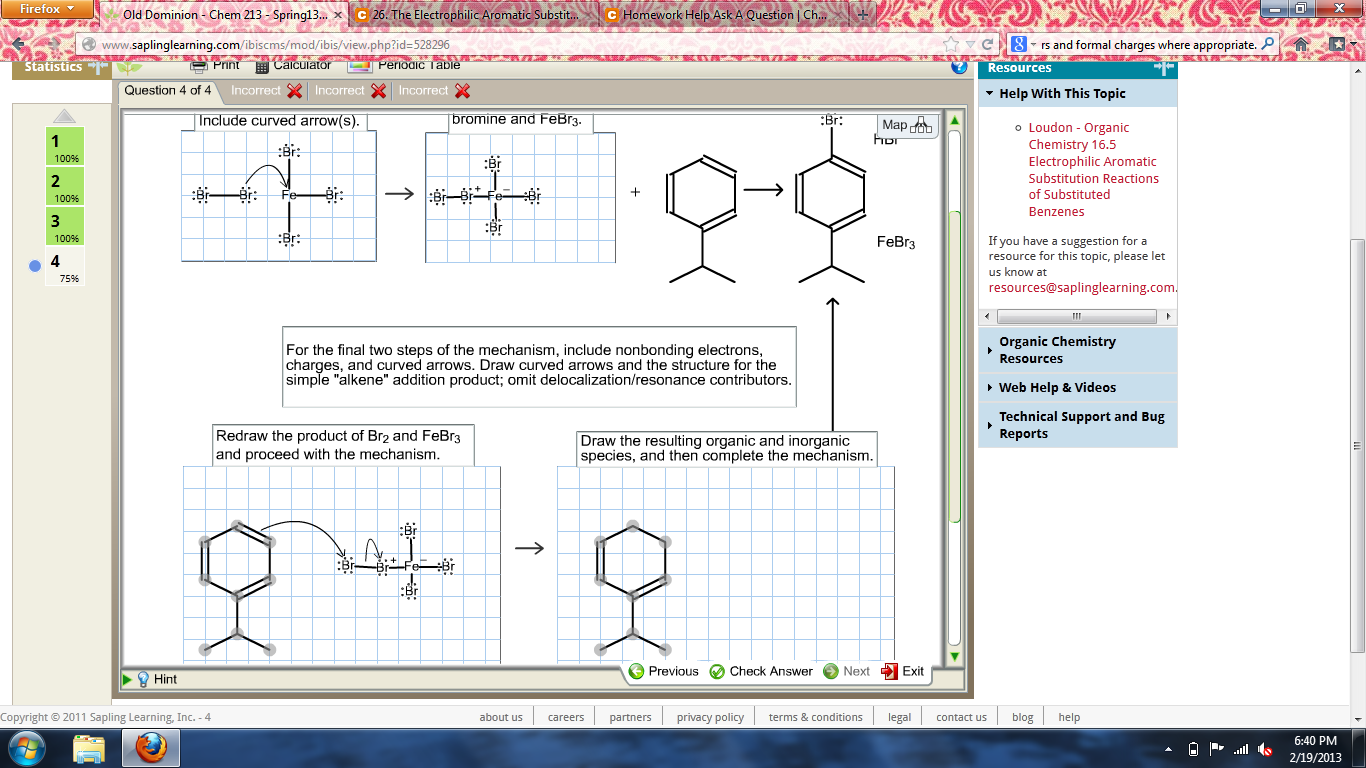Open the about us footer link
Screen dimensions: 1366x768
(x=501, y=717)
